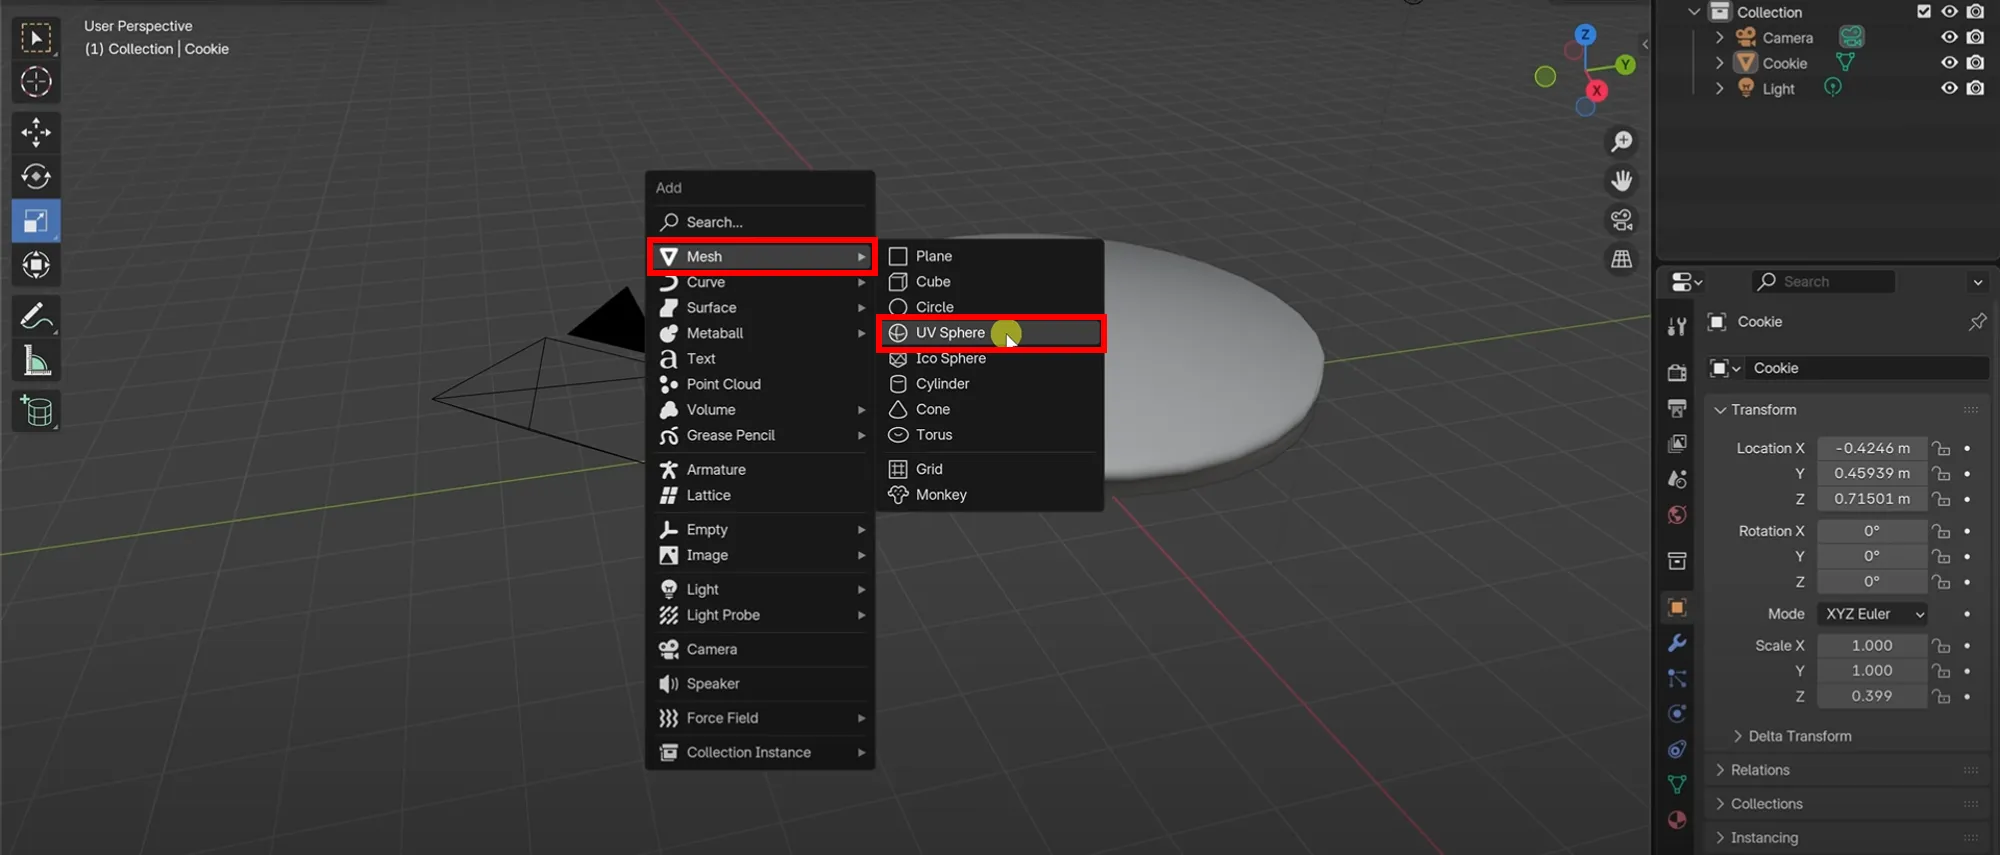Choose UV Sphere from Mesh submenu
This screenshot has height=855, width=2000.
point(950,333)
